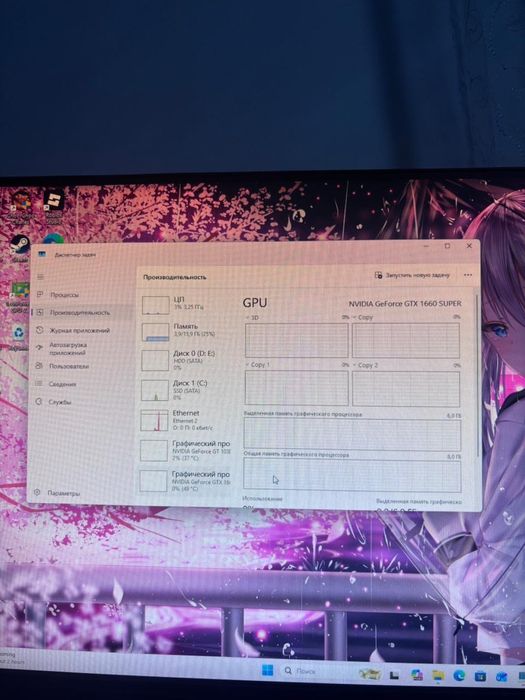Open the Copy 1 engine dropdown
The width and height of the screenshot is (525, 700).
[258, 365]
